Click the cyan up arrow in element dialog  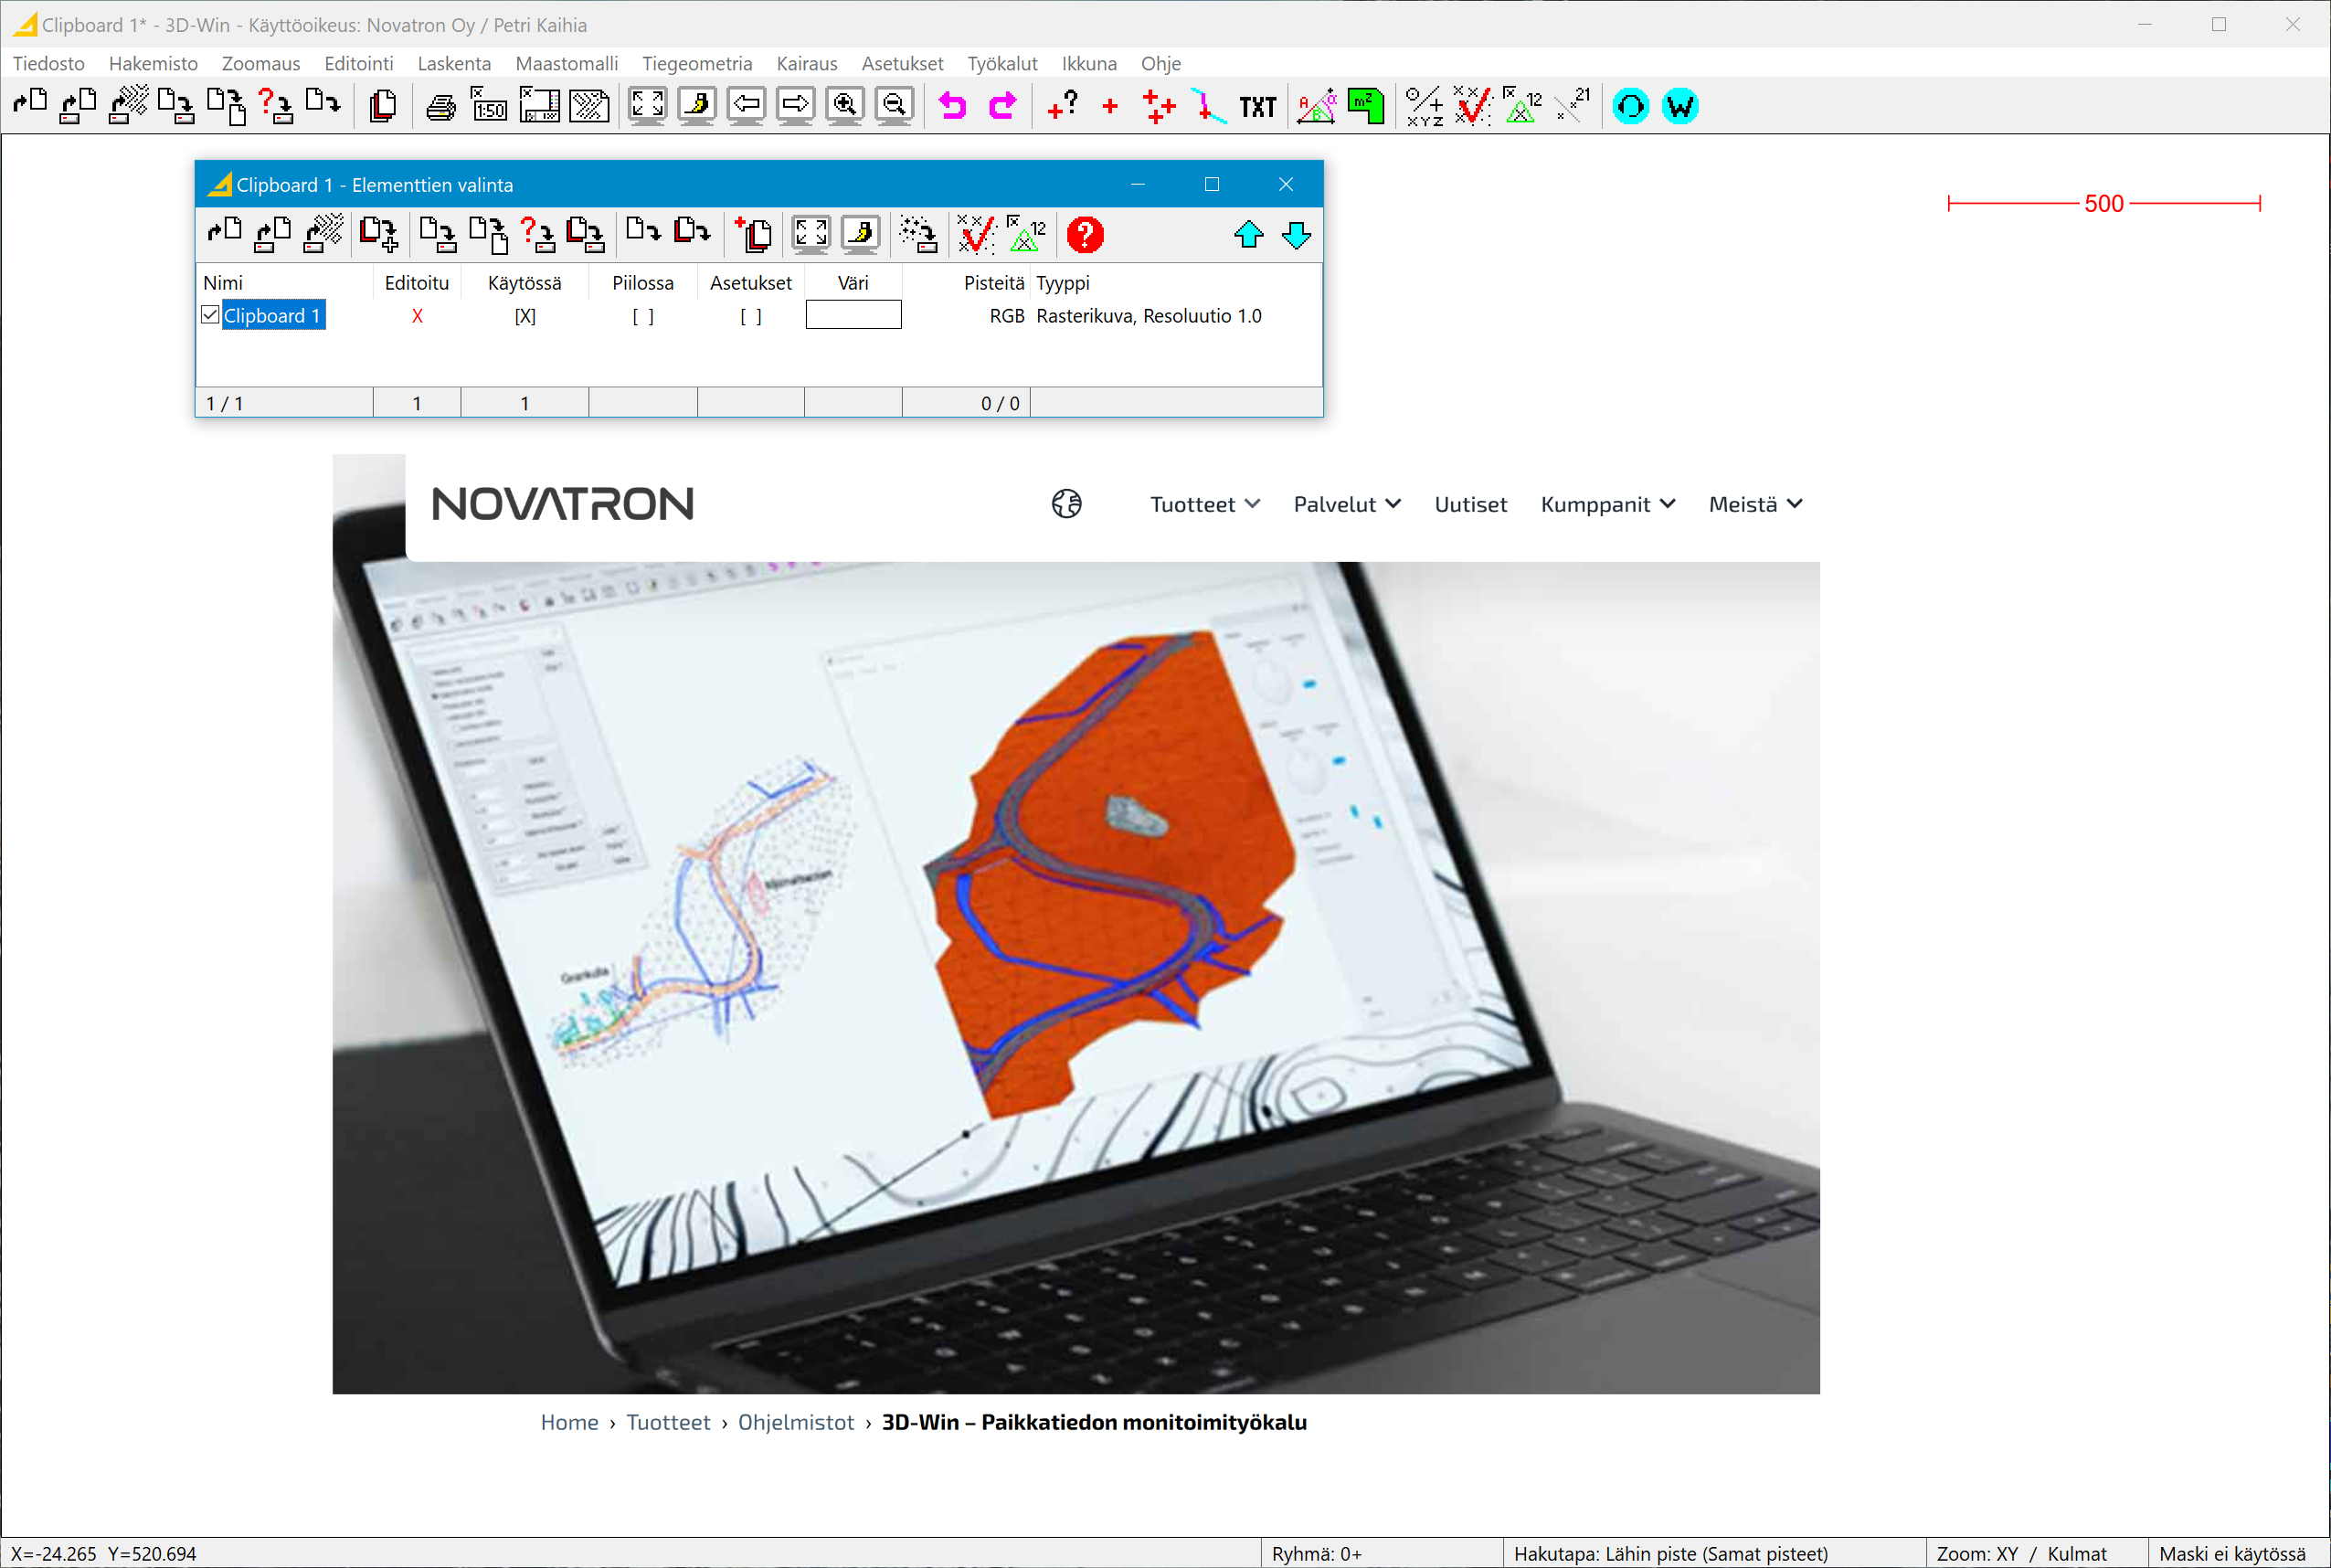click(x=1248, y=235)
